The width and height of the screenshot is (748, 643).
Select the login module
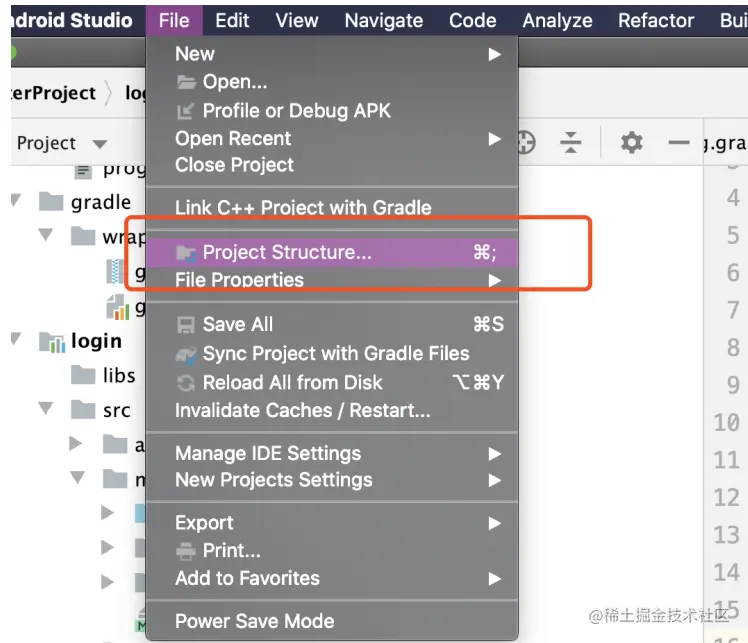(96, 341)
